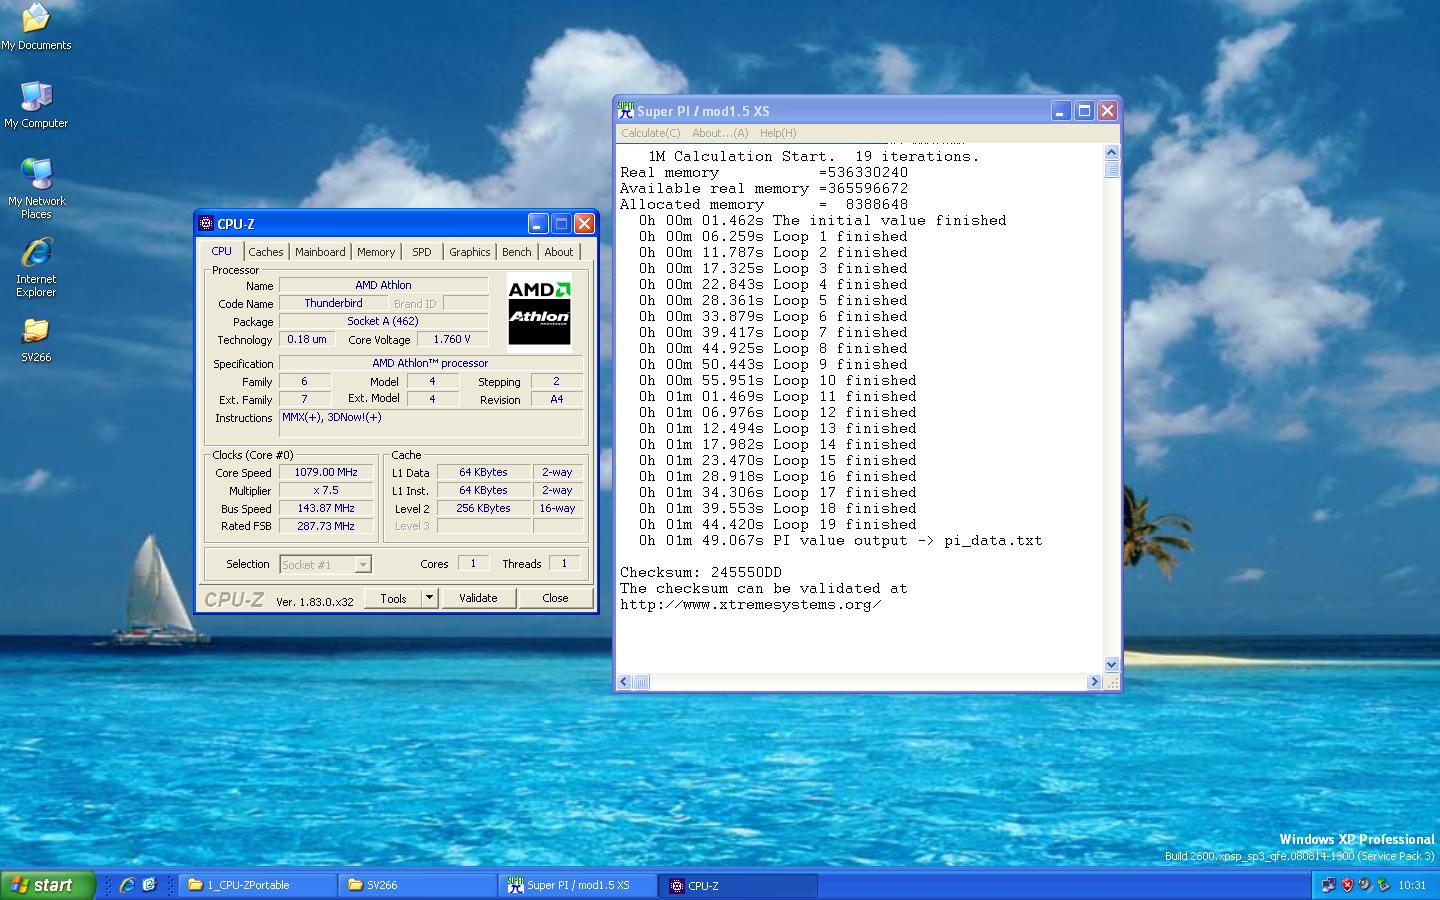Viewport: 1440px width, 900px height.
Task: Switch to the SPD tab
Action: coord(422,252)
